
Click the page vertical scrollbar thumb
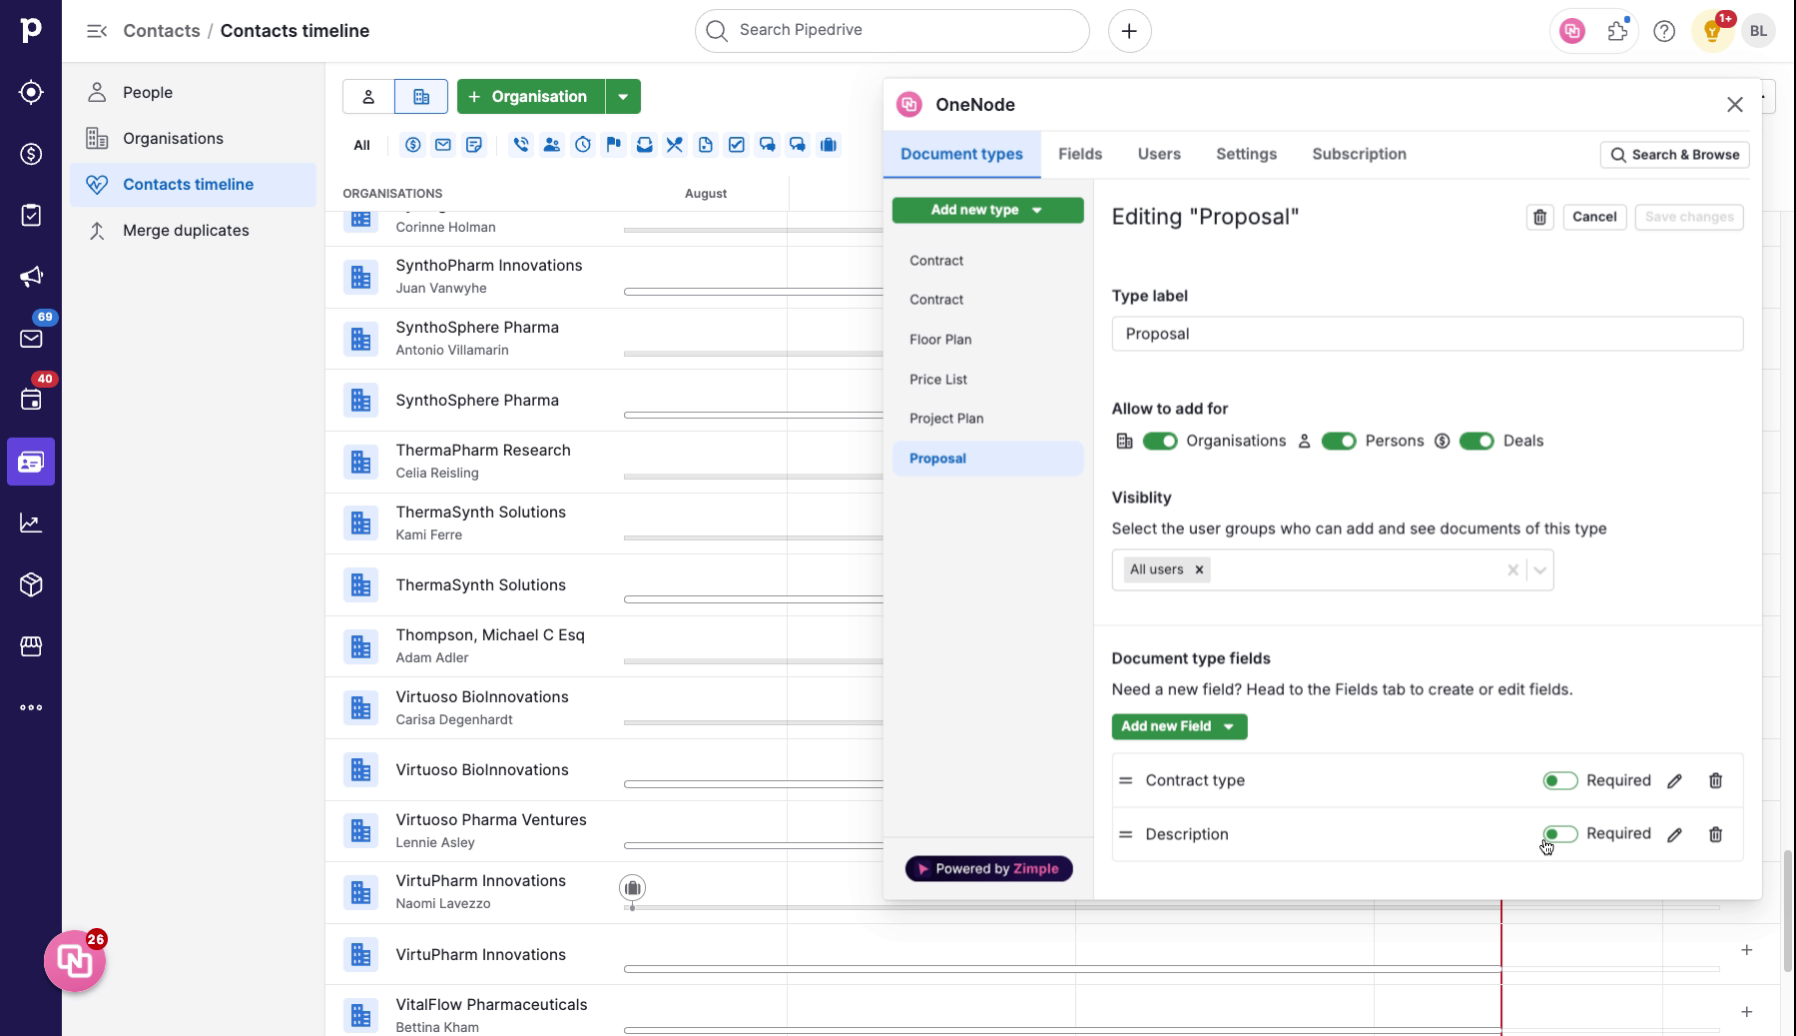pos(1788,910)
